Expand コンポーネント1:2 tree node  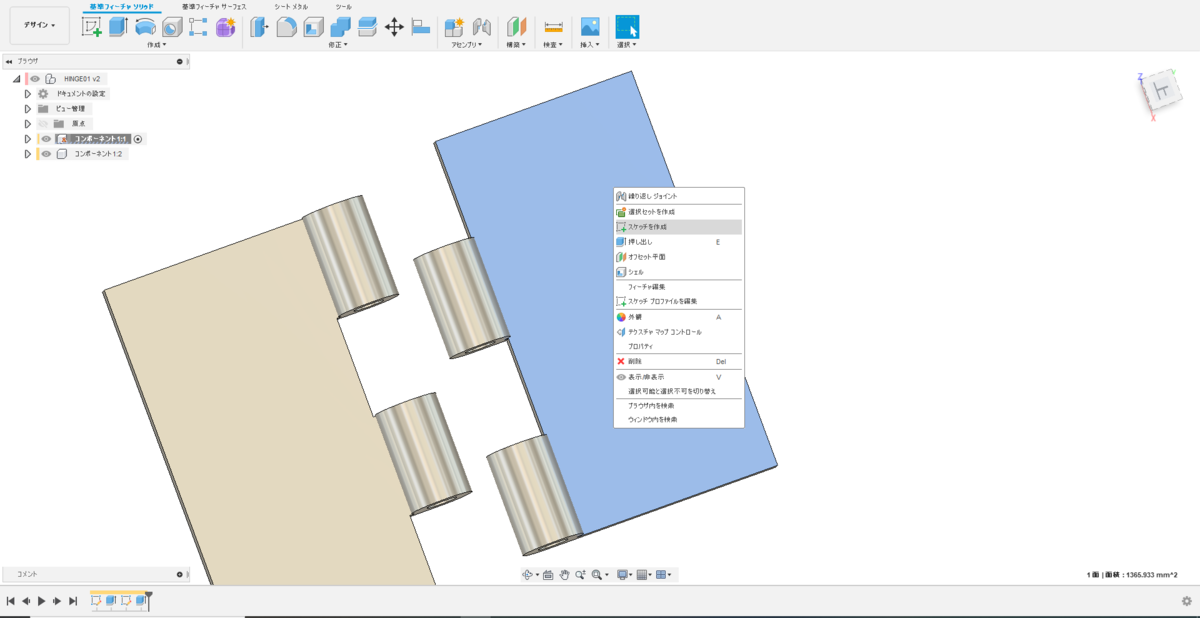28,154
